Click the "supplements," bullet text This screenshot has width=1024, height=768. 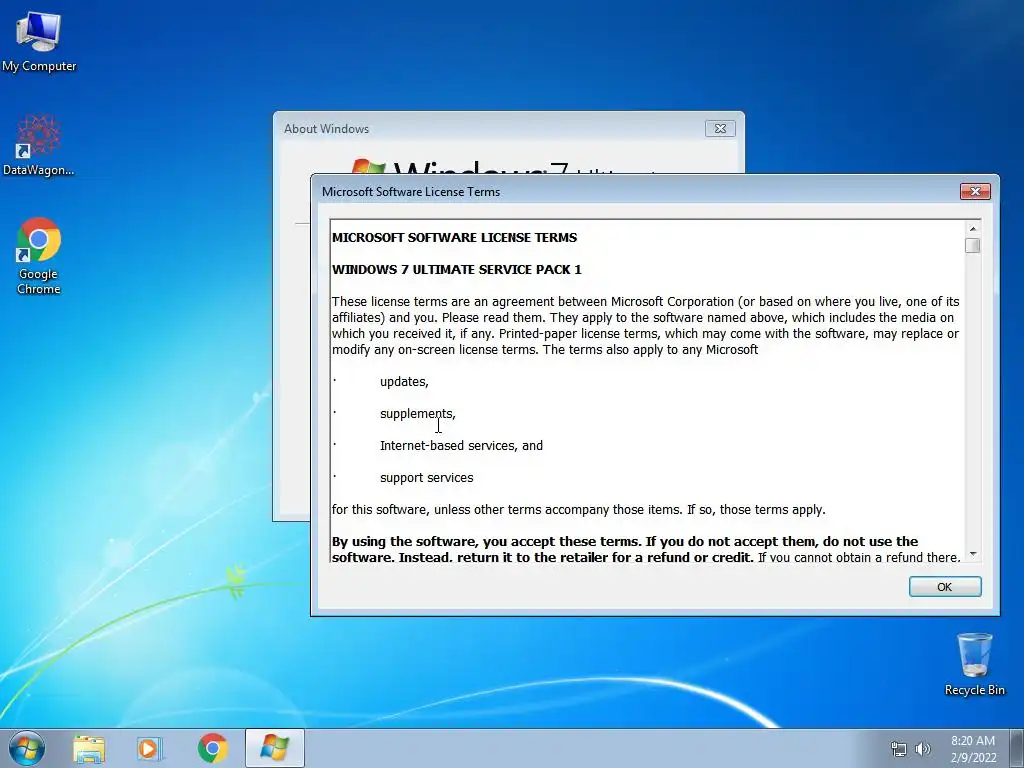[x=418, y=414]
